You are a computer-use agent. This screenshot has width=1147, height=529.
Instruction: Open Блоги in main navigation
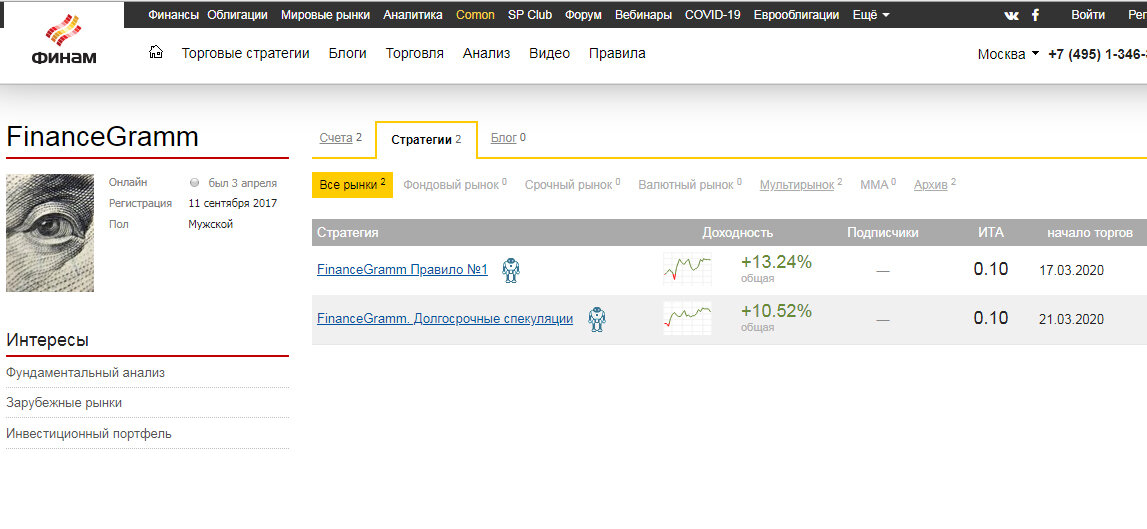[347, 53]
